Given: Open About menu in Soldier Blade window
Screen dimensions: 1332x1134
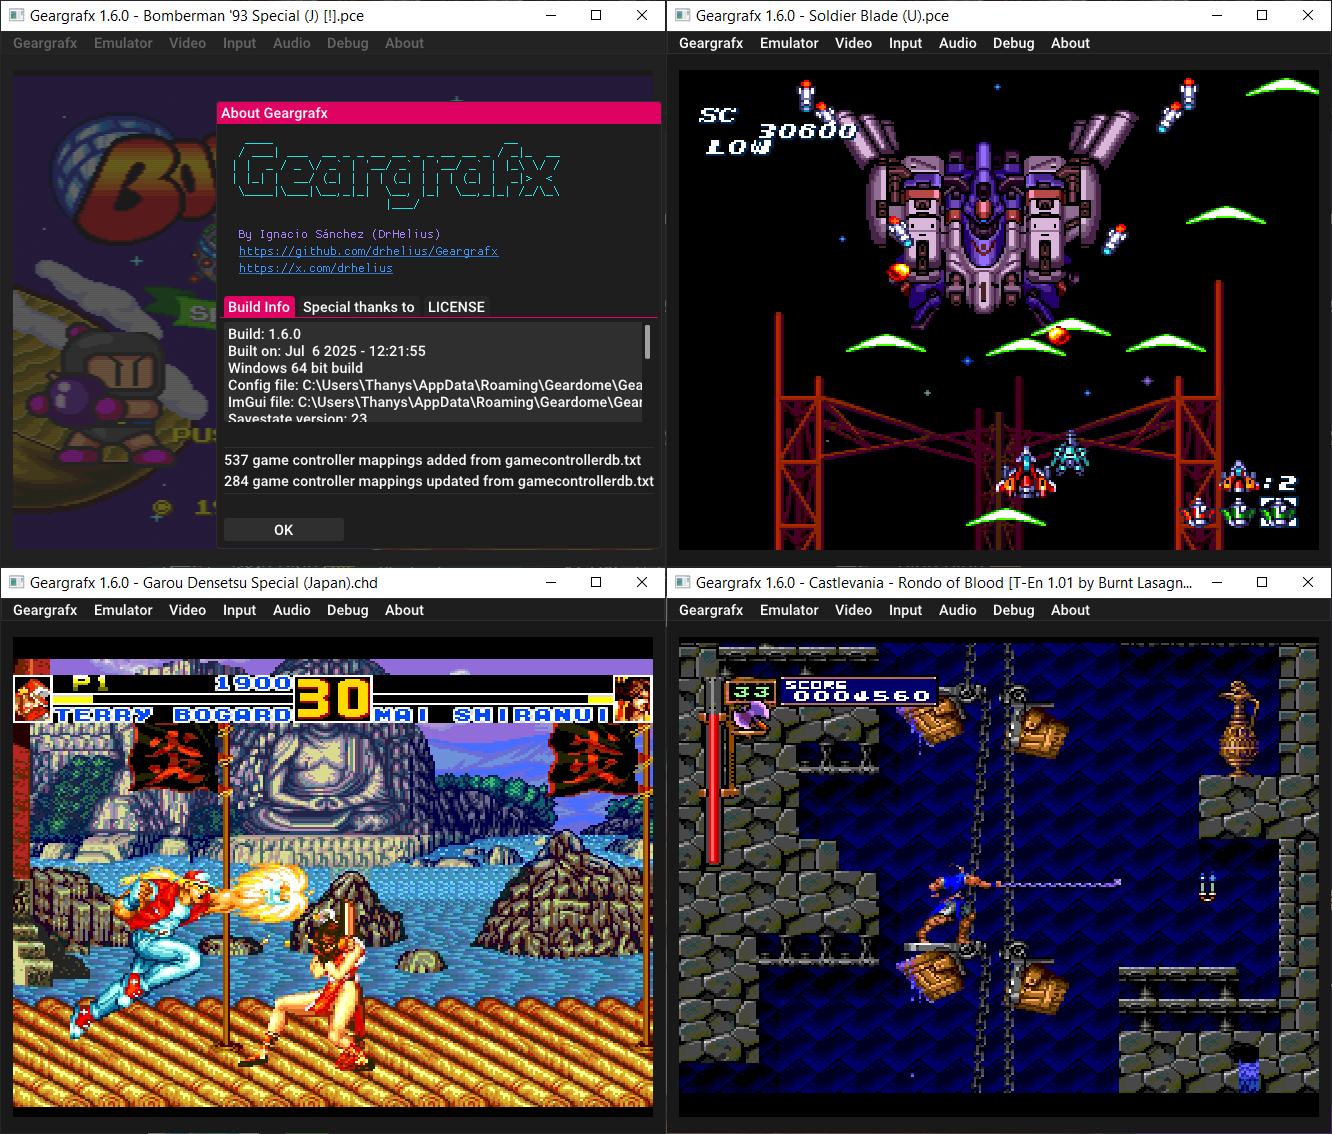Looking at the screenshot, I should tap(1070, 43).
